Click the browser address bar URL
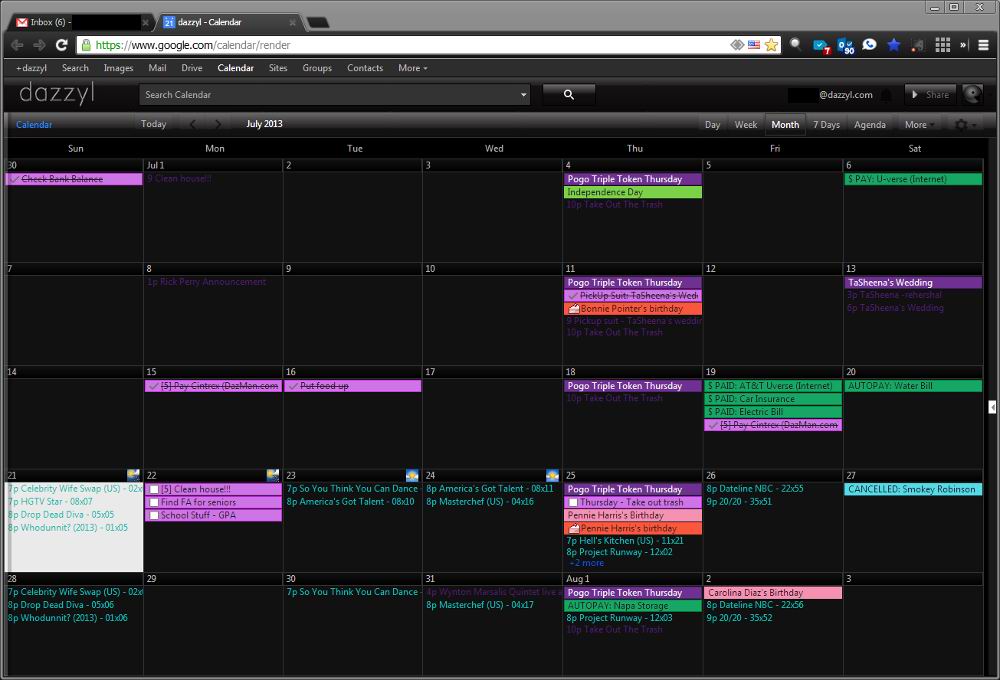 [x=193, y=45]
